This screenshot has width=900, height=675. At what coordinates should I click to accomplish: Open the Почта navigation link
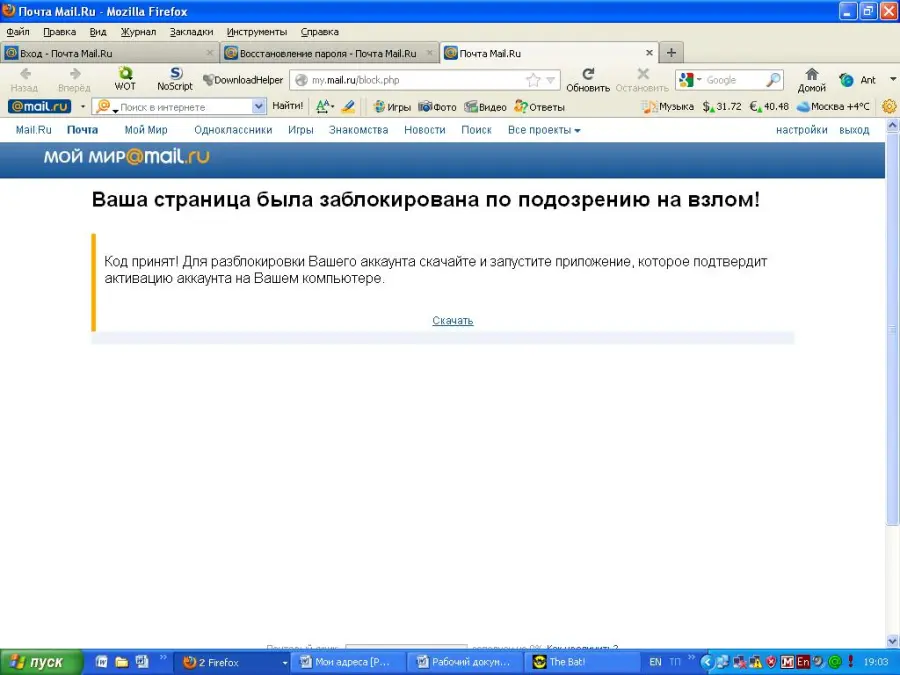pyautogui.click(x=83, y=130)
